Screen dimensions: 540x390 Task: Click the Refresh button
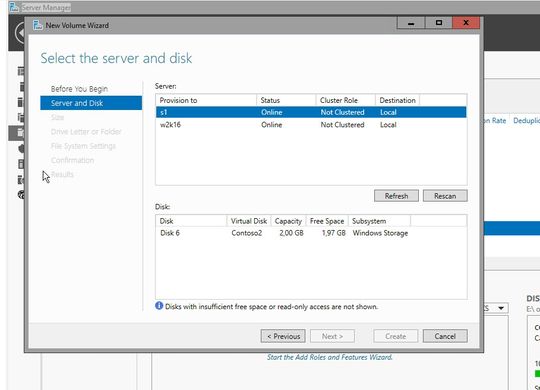click(x=396, y=196)
